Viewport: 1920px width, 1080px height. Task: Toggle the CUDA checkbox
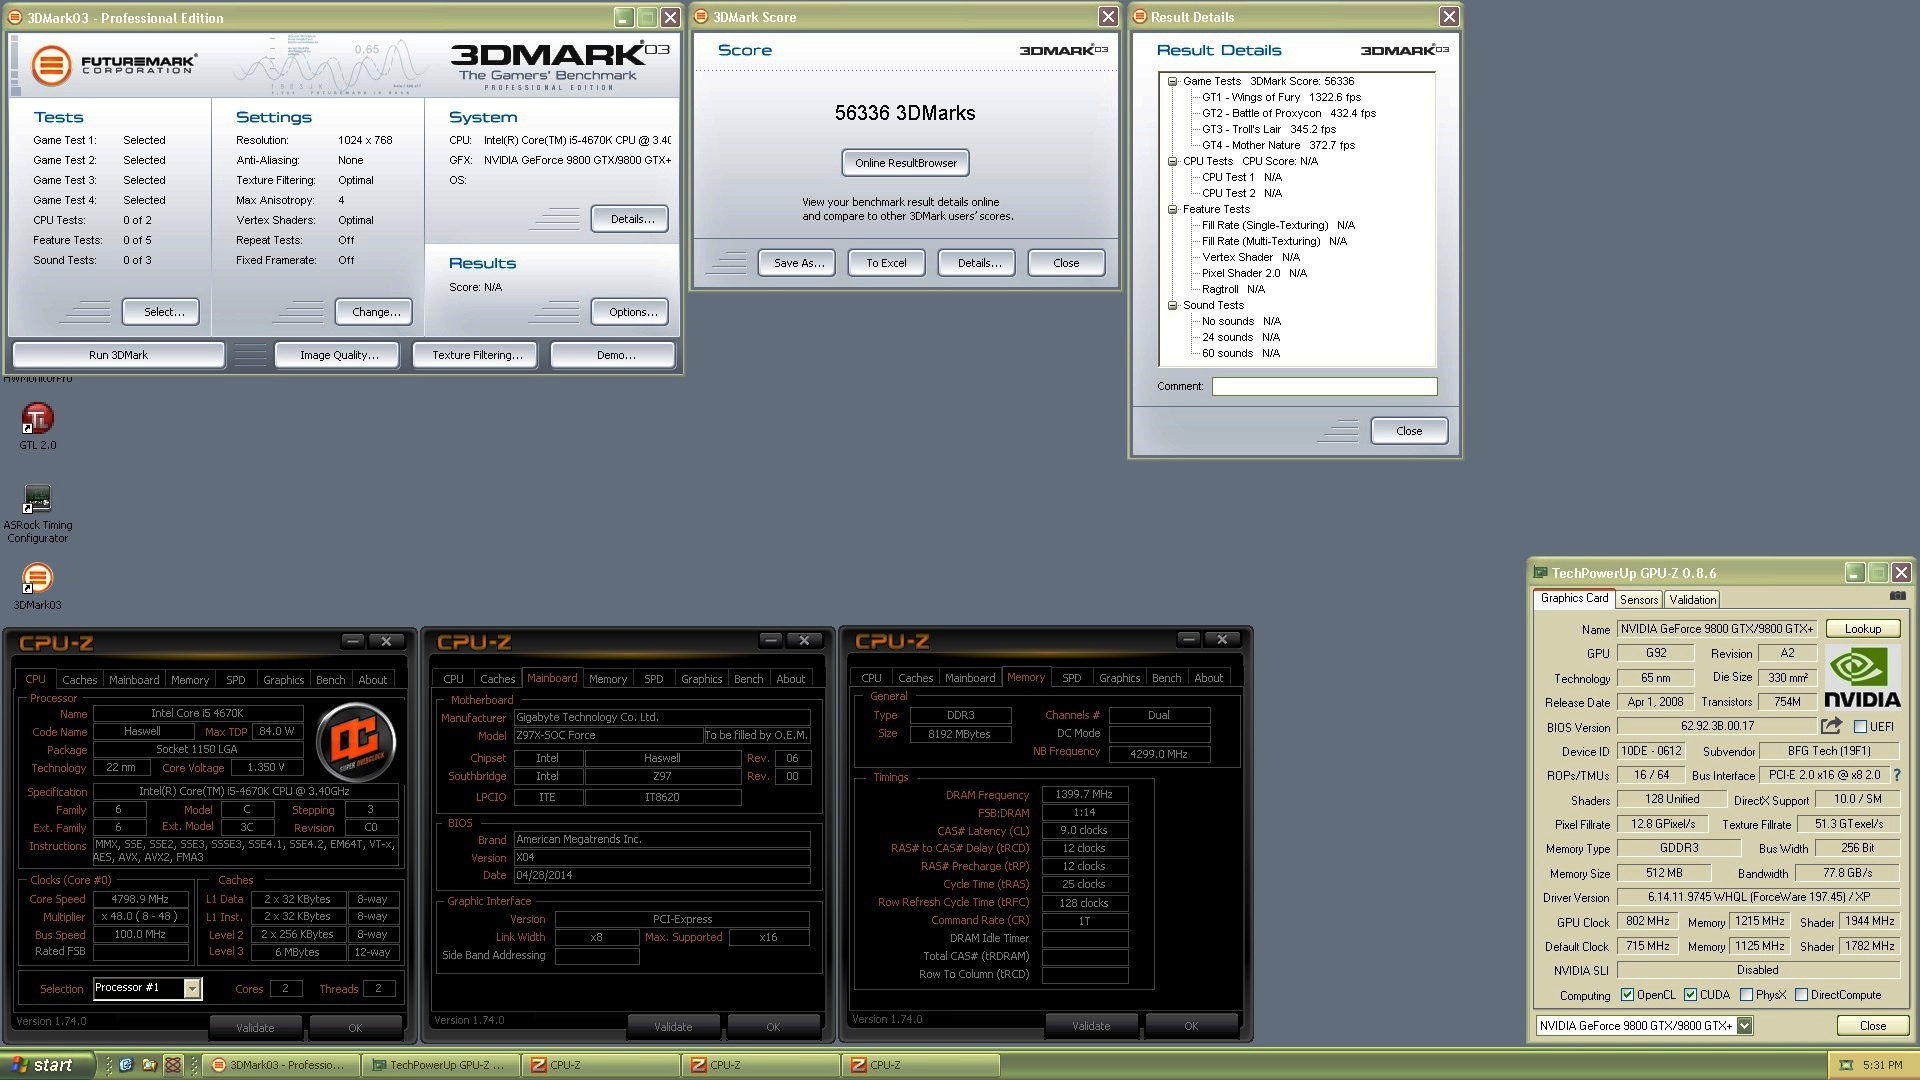(1690, 995)
